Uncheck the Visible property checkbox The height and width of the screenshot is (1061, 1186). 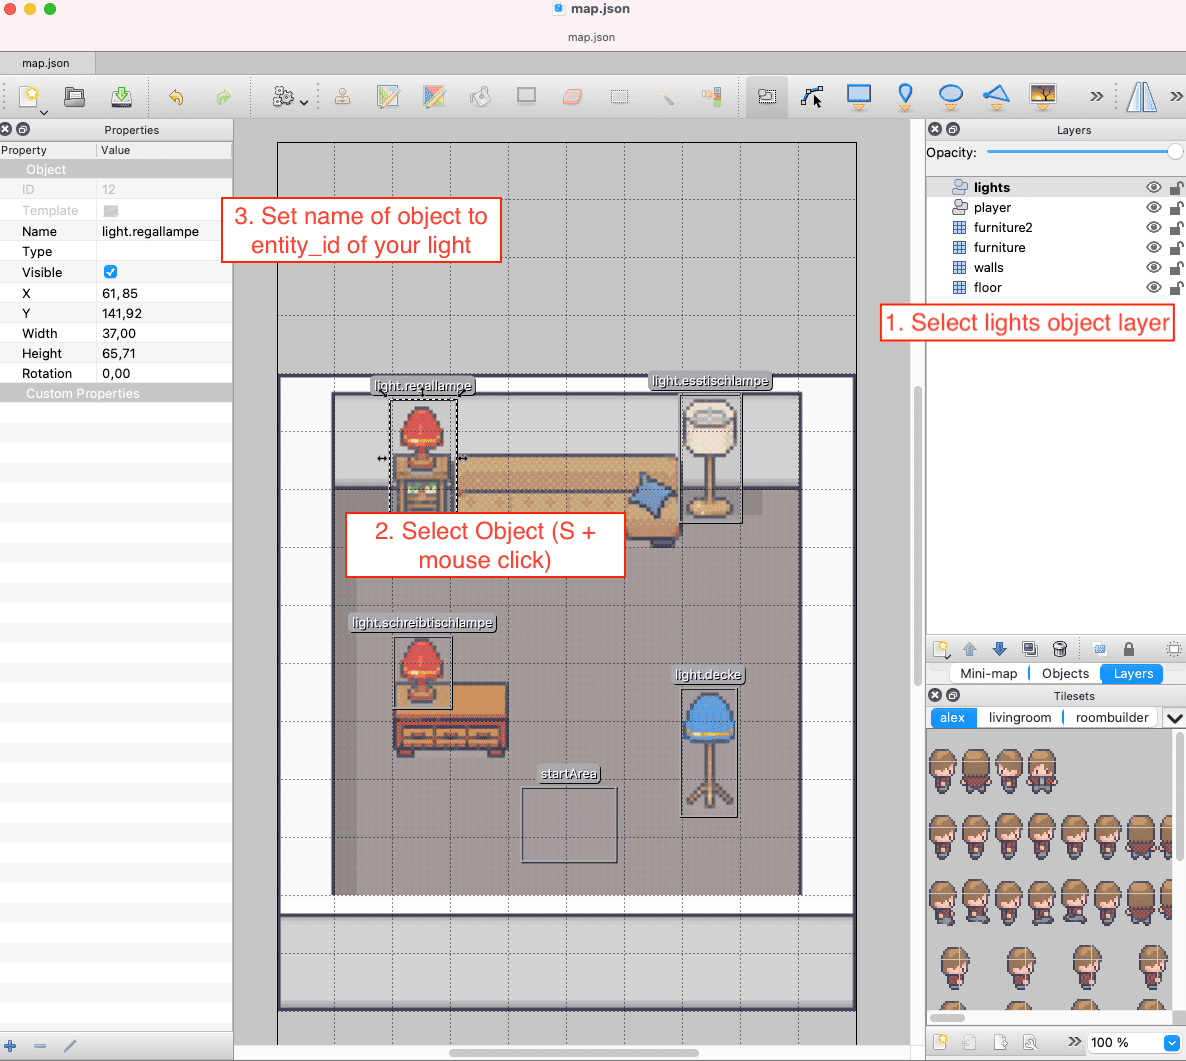[x=110, y=271]
